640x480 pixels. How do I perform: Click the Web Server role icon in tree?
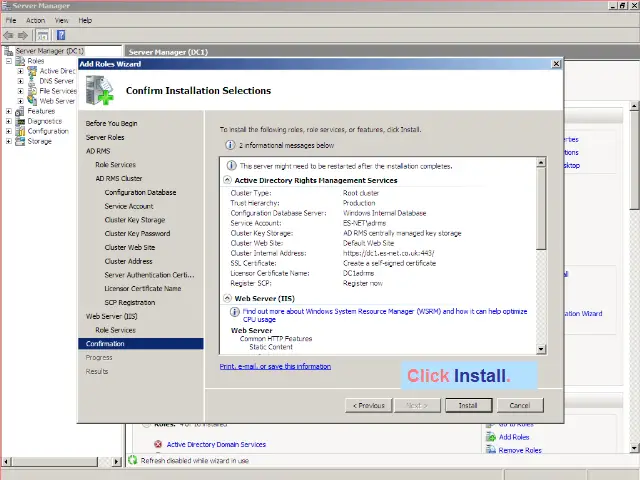pyautogui.click(x=32, y=101)
